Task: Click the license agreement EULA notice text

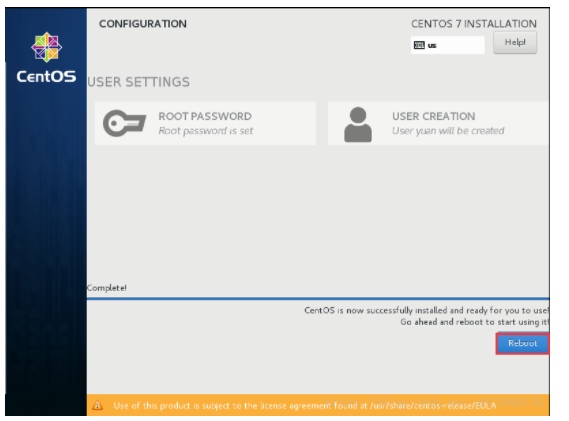Action: [x=304, y=405]
